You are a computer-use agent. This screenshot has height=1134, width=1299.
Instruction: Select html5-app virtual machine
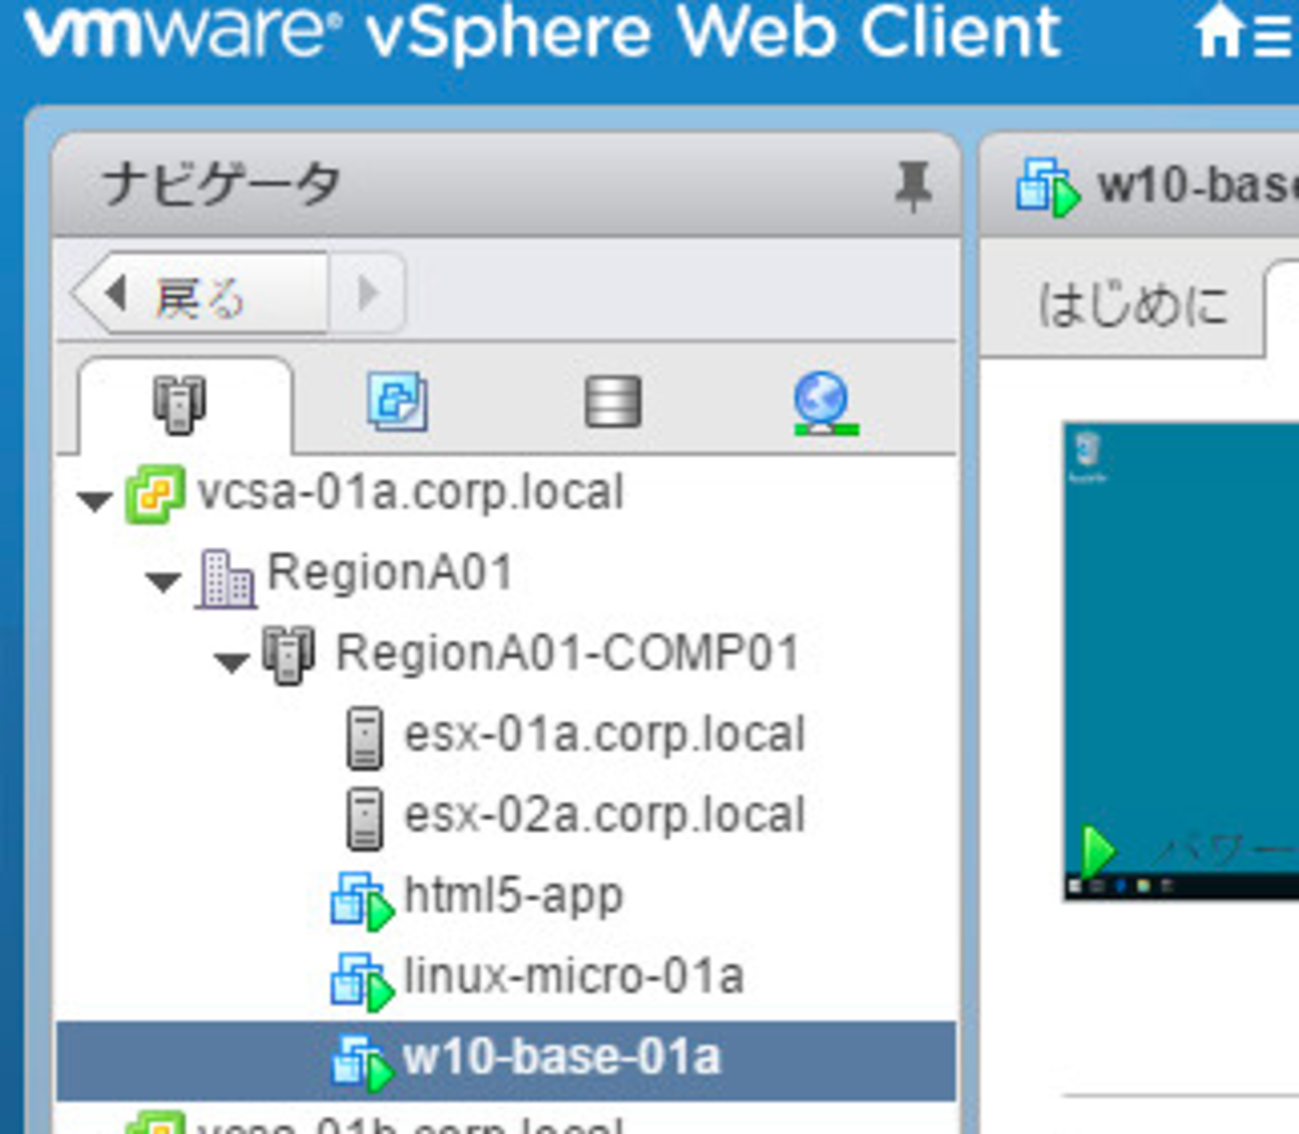coord(513,895)
